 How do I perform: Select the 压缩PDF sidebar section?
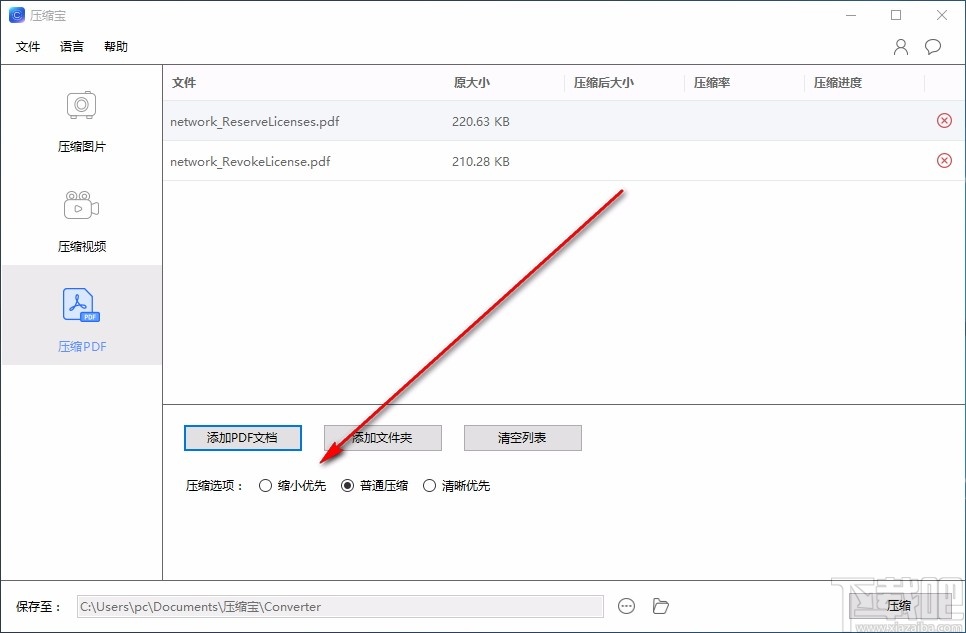pyautogui.click(x=81, y=315)
